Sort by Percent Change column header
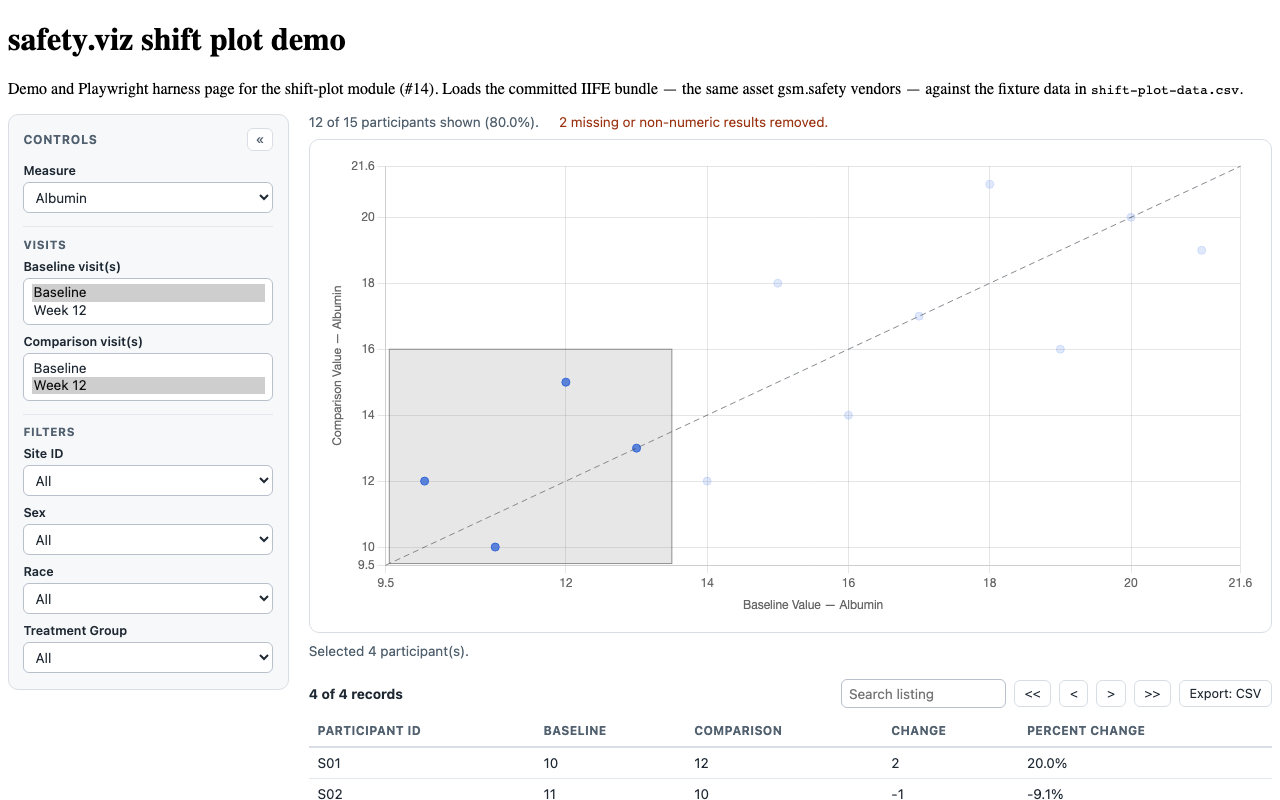Image resolution: width=1280 pixels, height=800 pixels. click(x=1086, y=731)
